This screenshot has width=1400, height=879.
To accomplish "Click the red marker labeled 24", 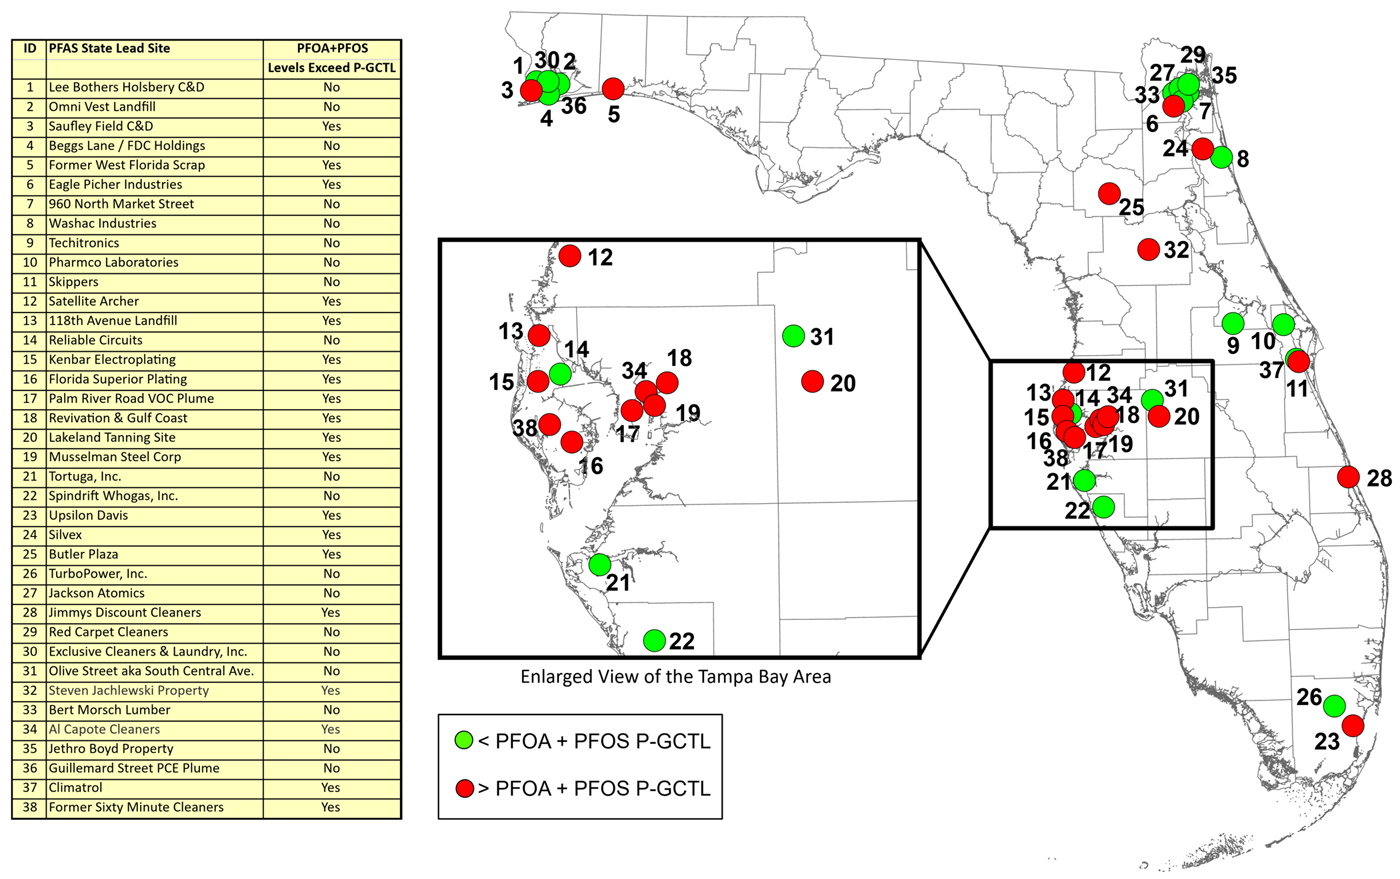I will 1204,149.
